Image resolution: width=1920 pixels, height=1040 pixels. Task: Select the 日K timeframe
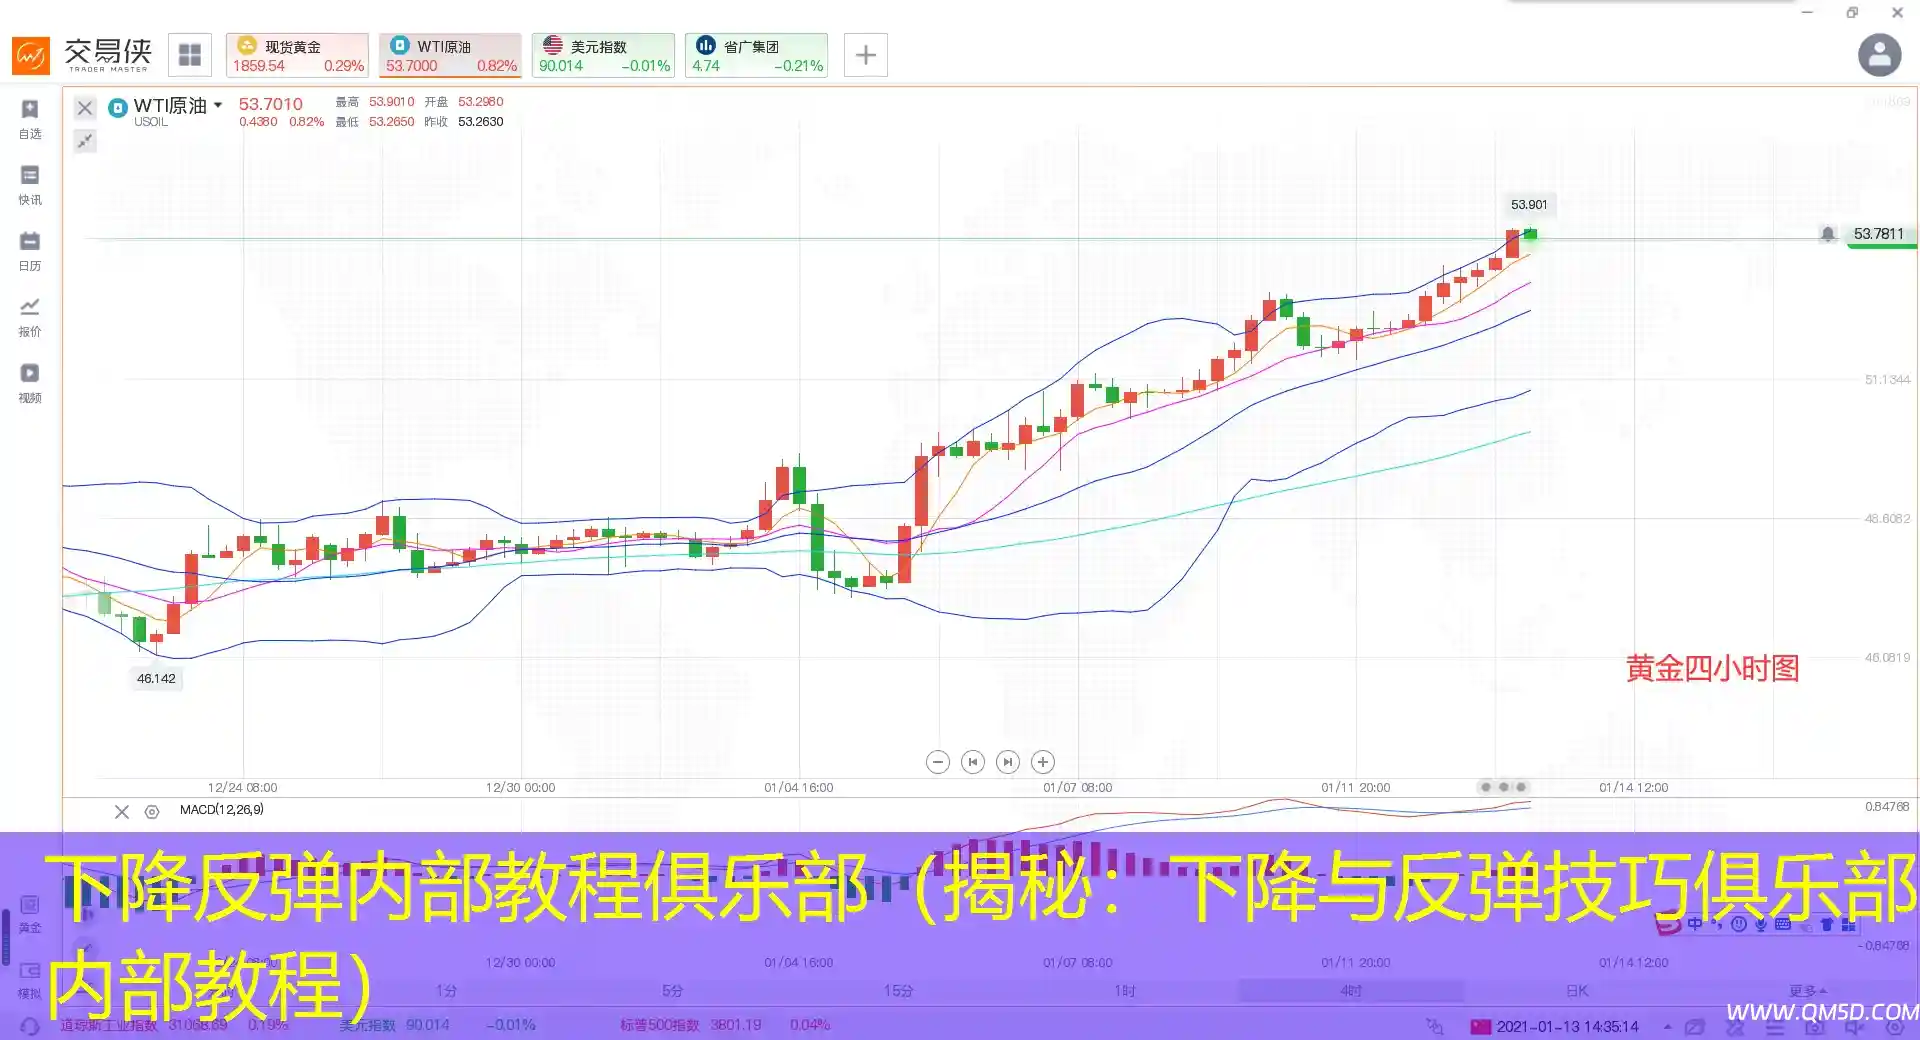pos(1577,990)
